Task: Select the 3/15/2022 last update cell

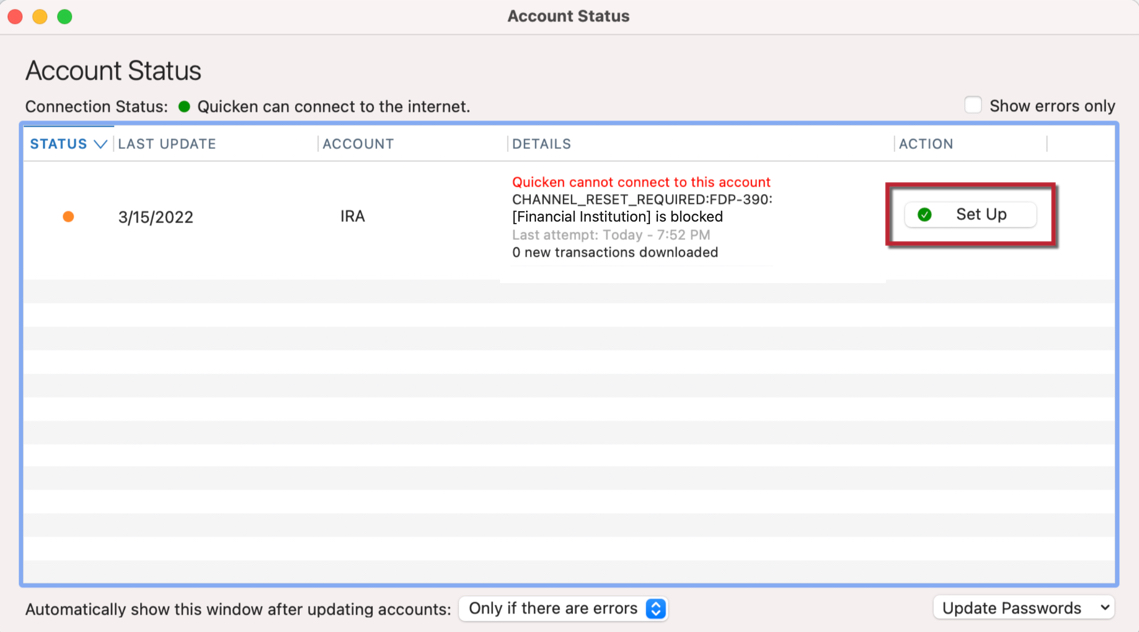Action: click(155, 217)
